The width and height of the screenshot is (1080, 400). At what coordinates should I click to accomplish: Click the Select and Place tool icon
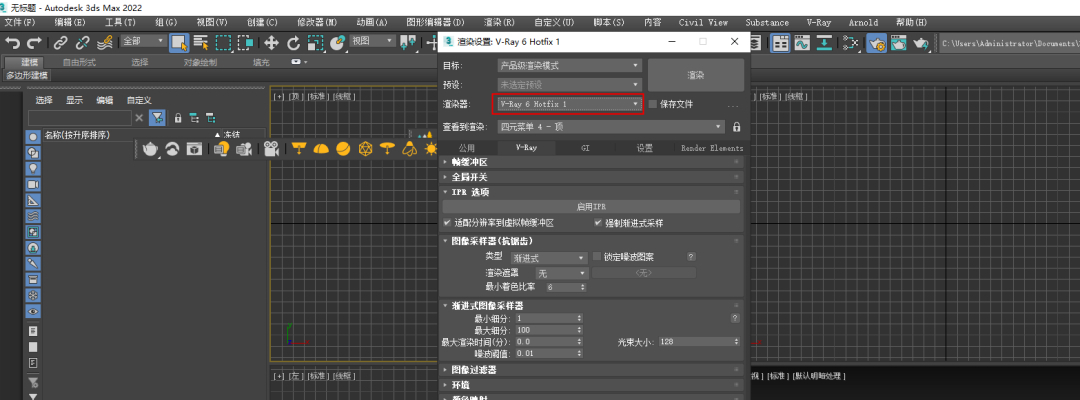point(337,43)
